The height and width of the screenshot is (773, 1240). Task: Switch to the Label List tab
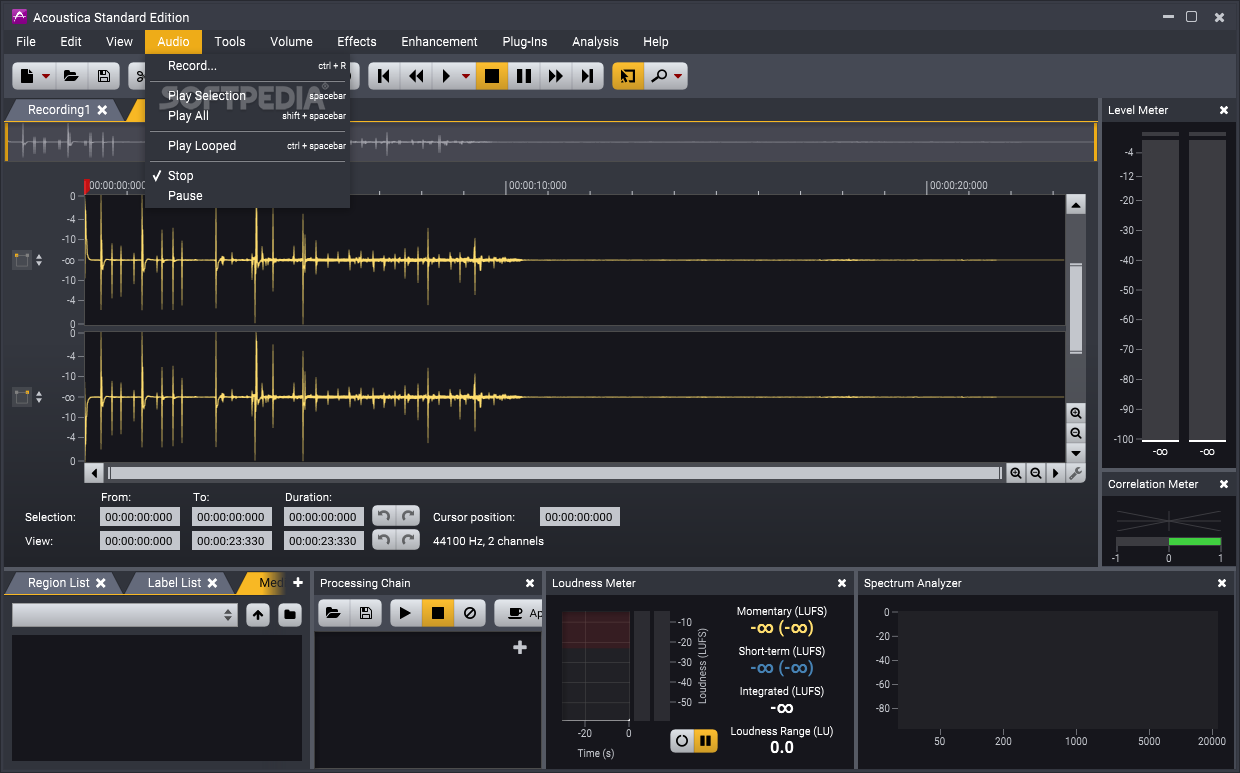pos(174,583)
